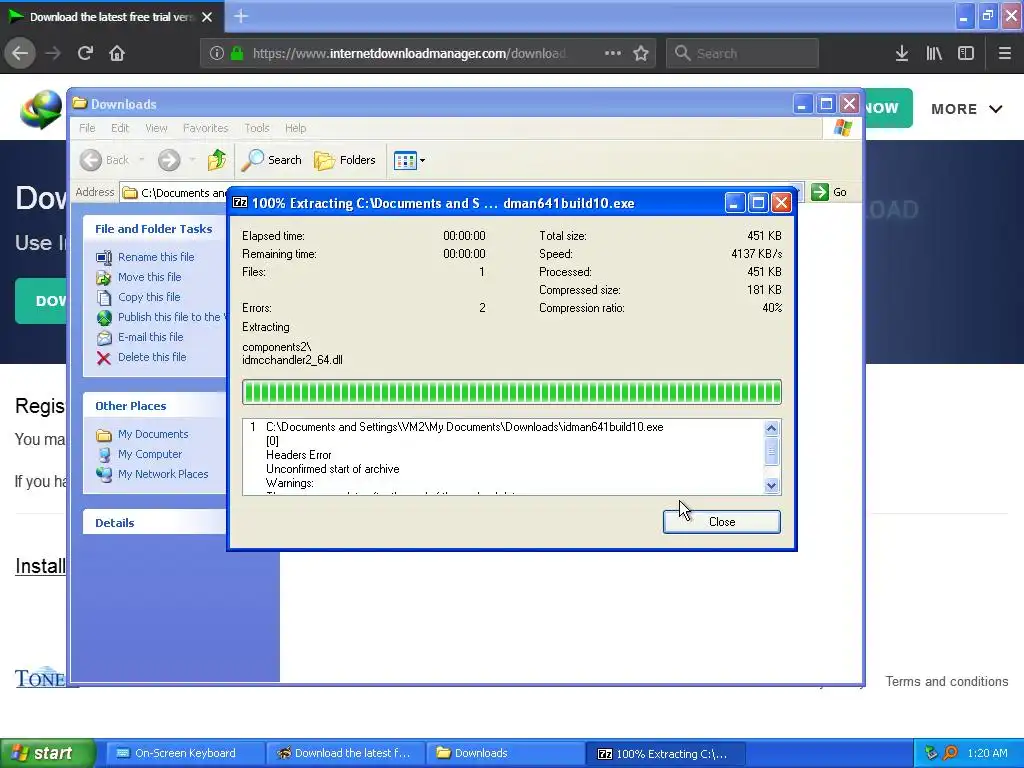
Task: Minimize the 7-Zip extracting dialog
Action: point(734,202)
